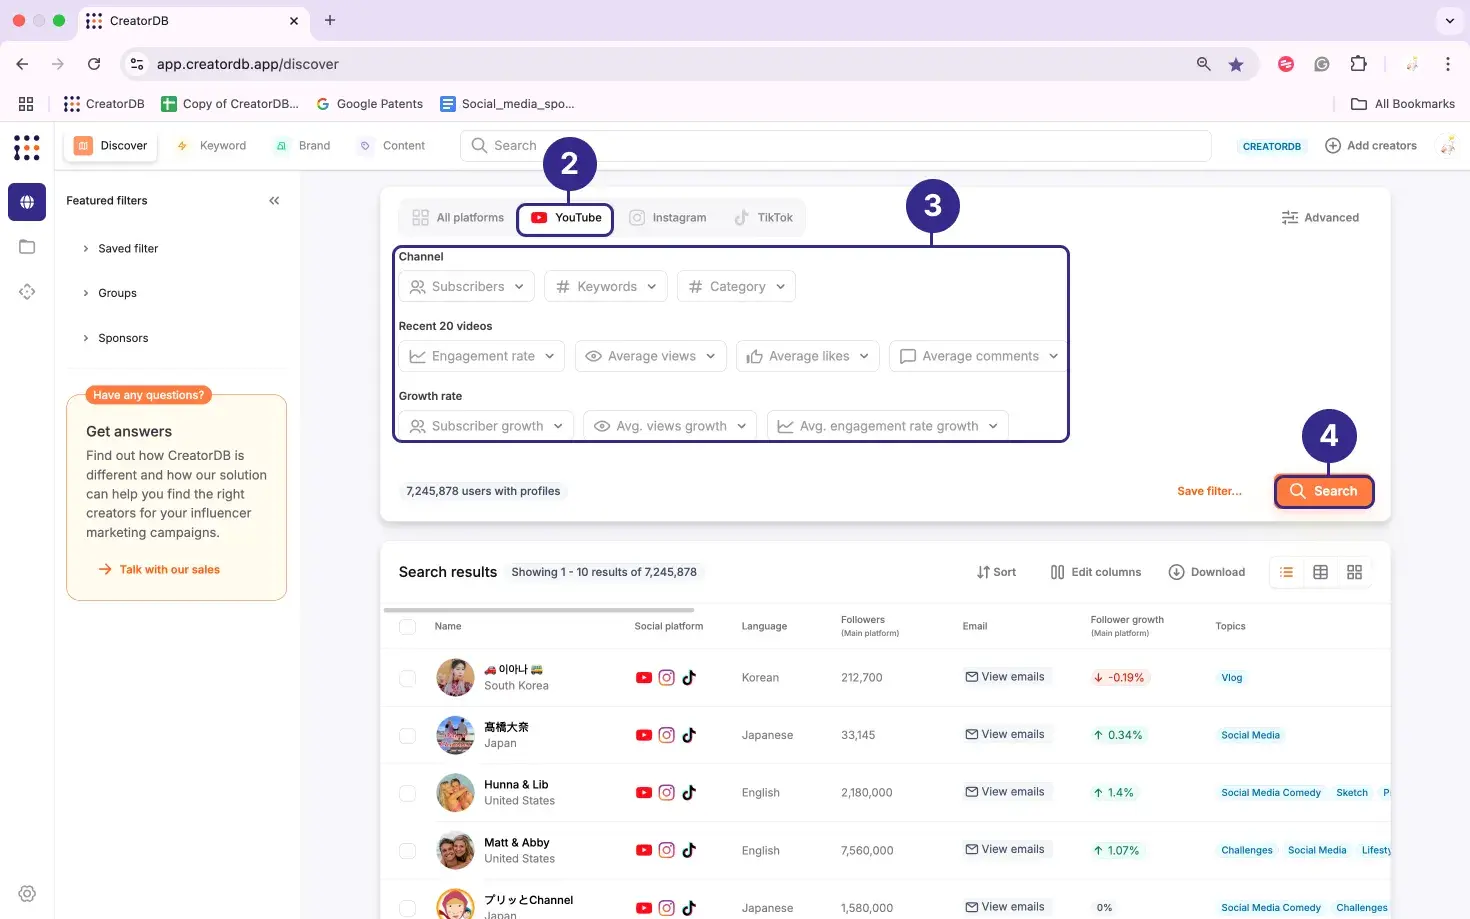
Task: Select the YouTube platform tab
Action: point(565,218)
